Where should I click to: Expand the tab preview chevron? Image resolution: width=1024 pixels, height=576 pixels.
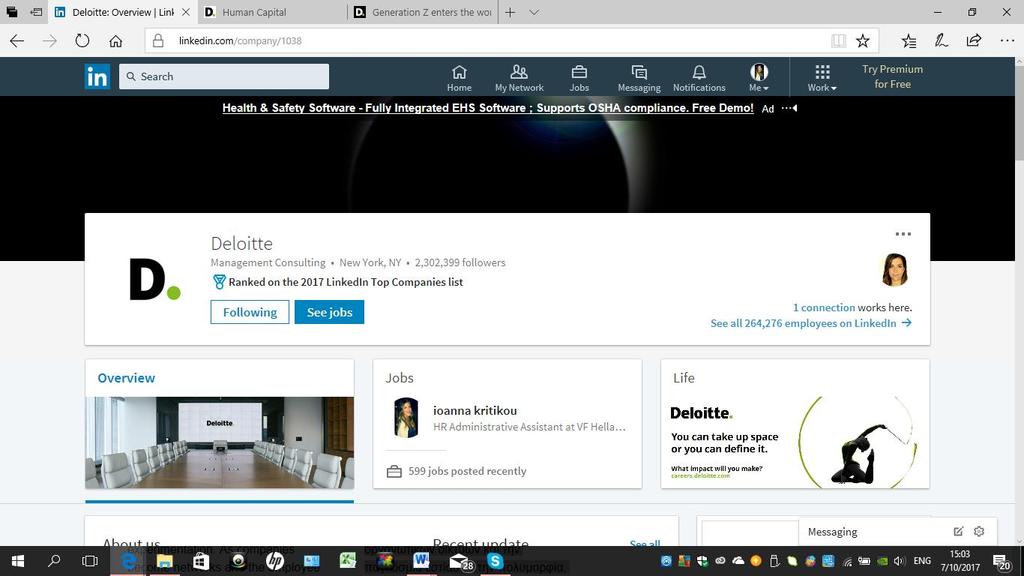[x=534, y=12]
